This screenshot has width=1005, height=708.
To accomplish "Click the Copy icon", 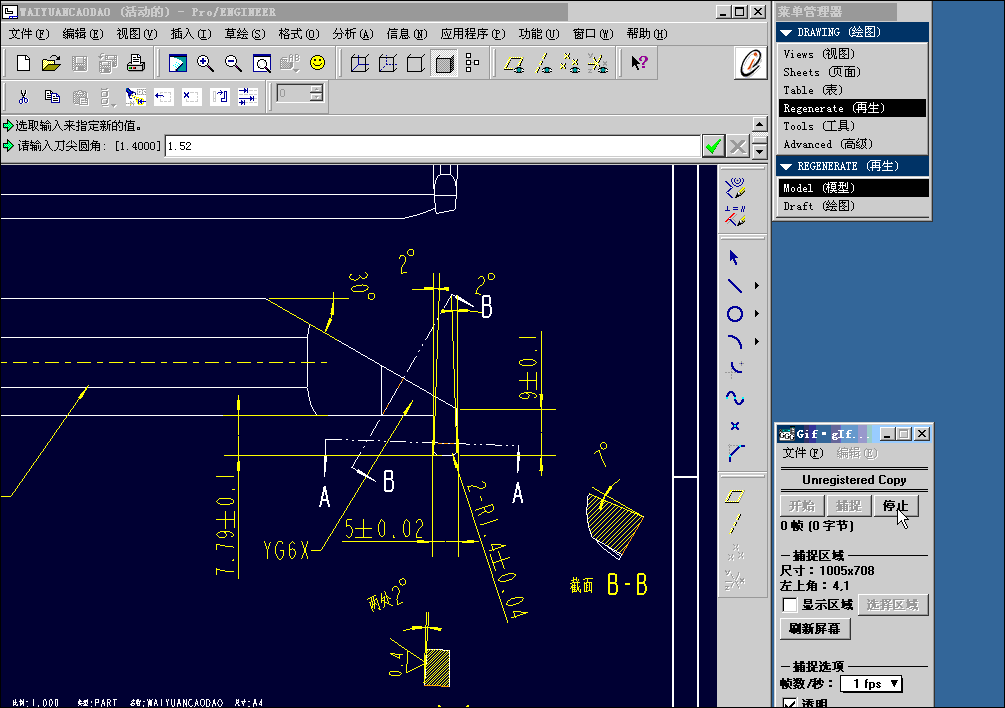I will (x=52, y=97).
